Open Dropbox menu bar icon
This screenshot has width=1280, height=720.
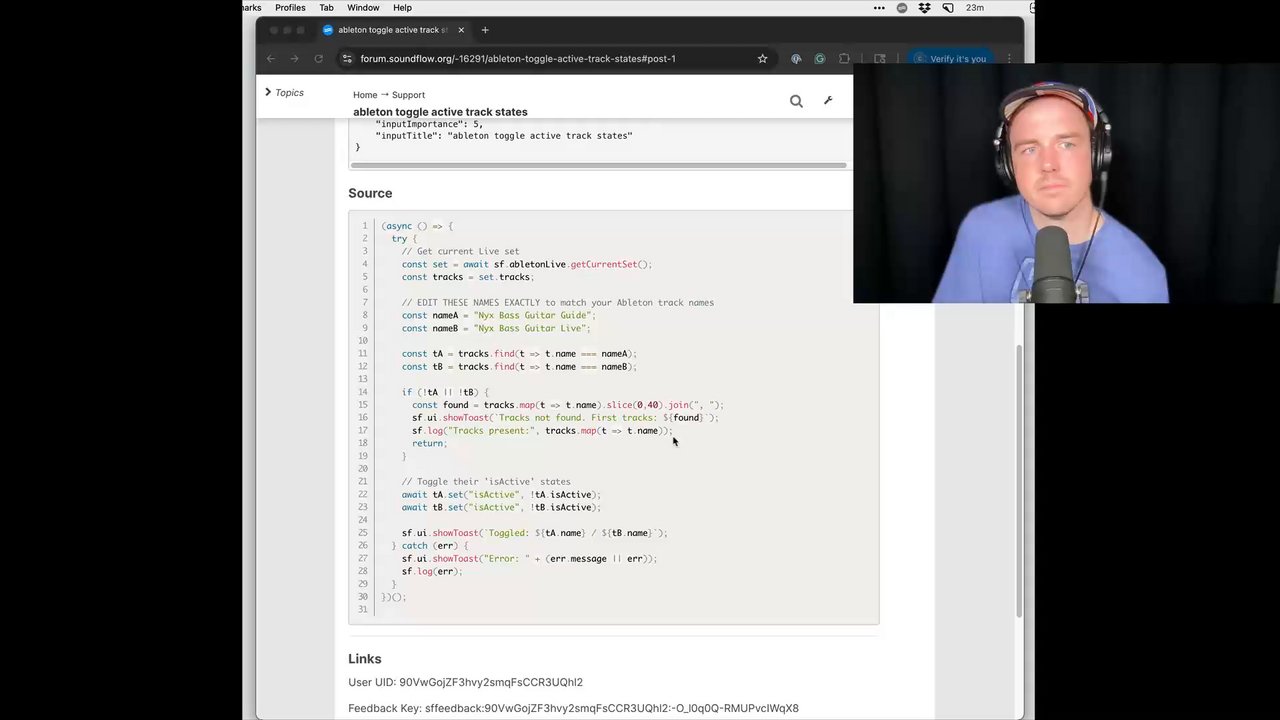point(925,8)
